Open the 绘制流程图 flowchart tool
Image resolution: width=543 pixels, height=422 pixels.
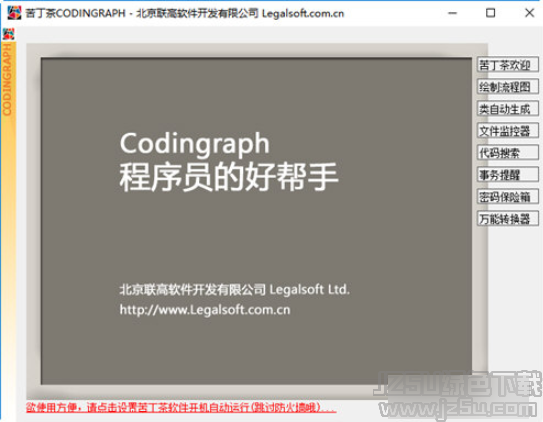coord(508,87)
